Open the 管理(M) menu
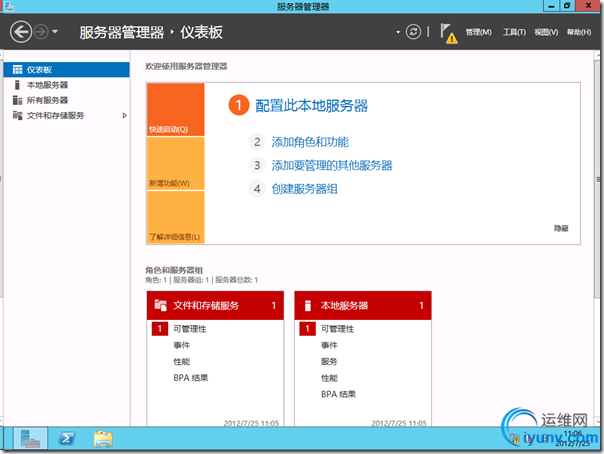Image resolution: width=604 pixels, height=454 pixels. click(x=478, y=32)
